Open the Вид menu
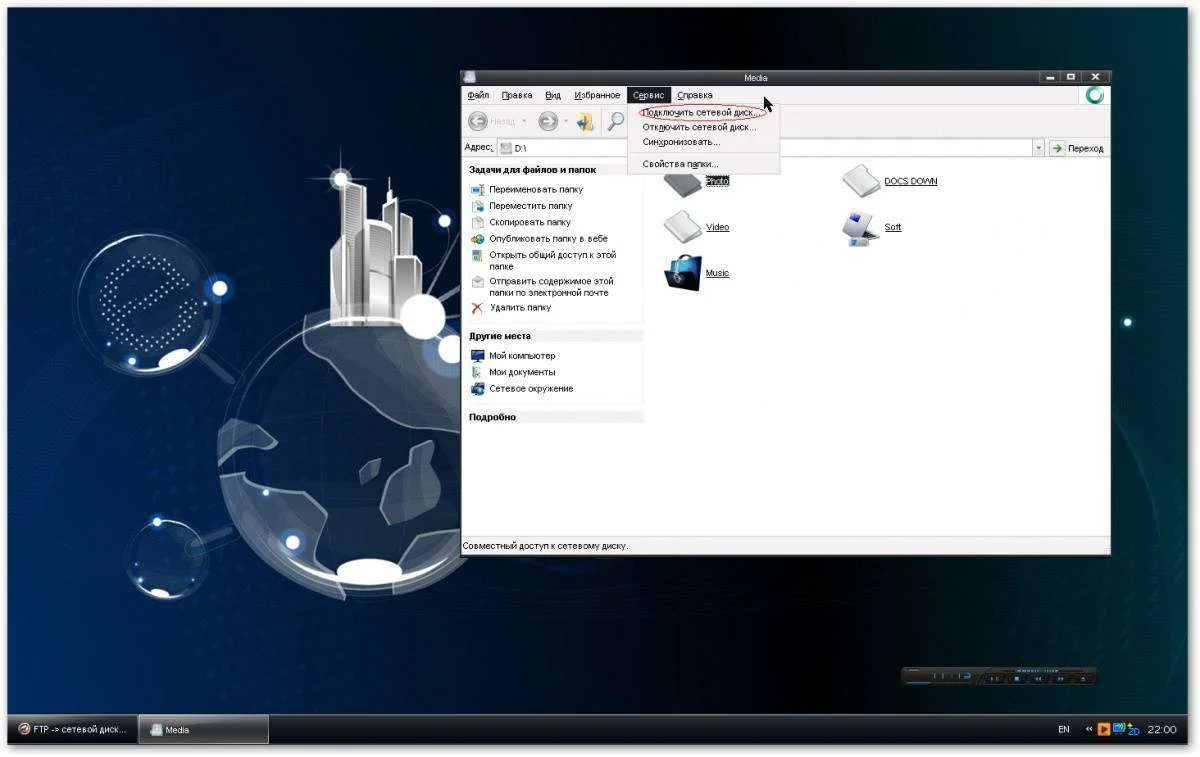 [553, 95]
